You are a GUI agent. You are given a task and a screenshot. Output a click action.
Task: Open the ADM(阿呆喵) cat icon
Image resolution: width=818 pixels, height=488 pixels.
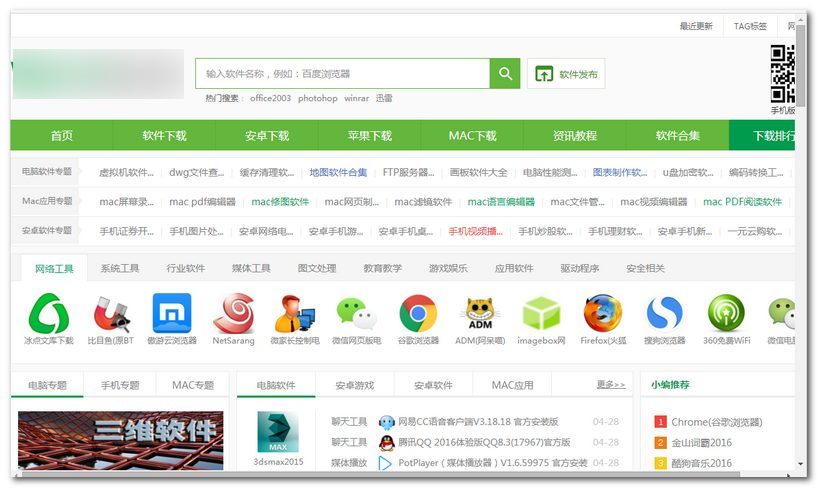coord(480,314)
